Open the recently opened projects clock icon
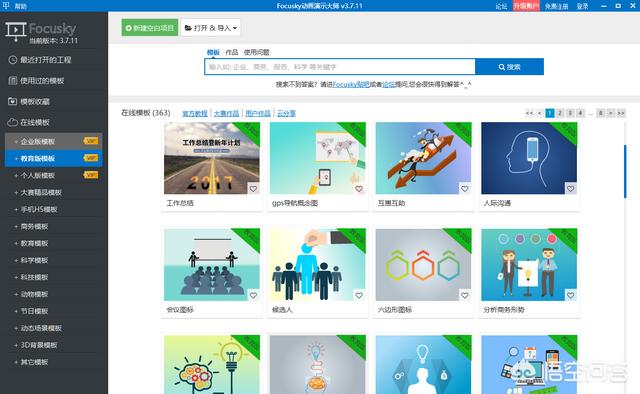The height and width of the screenshot is (394, 640). pyautogui.click(x=13, y=60)
